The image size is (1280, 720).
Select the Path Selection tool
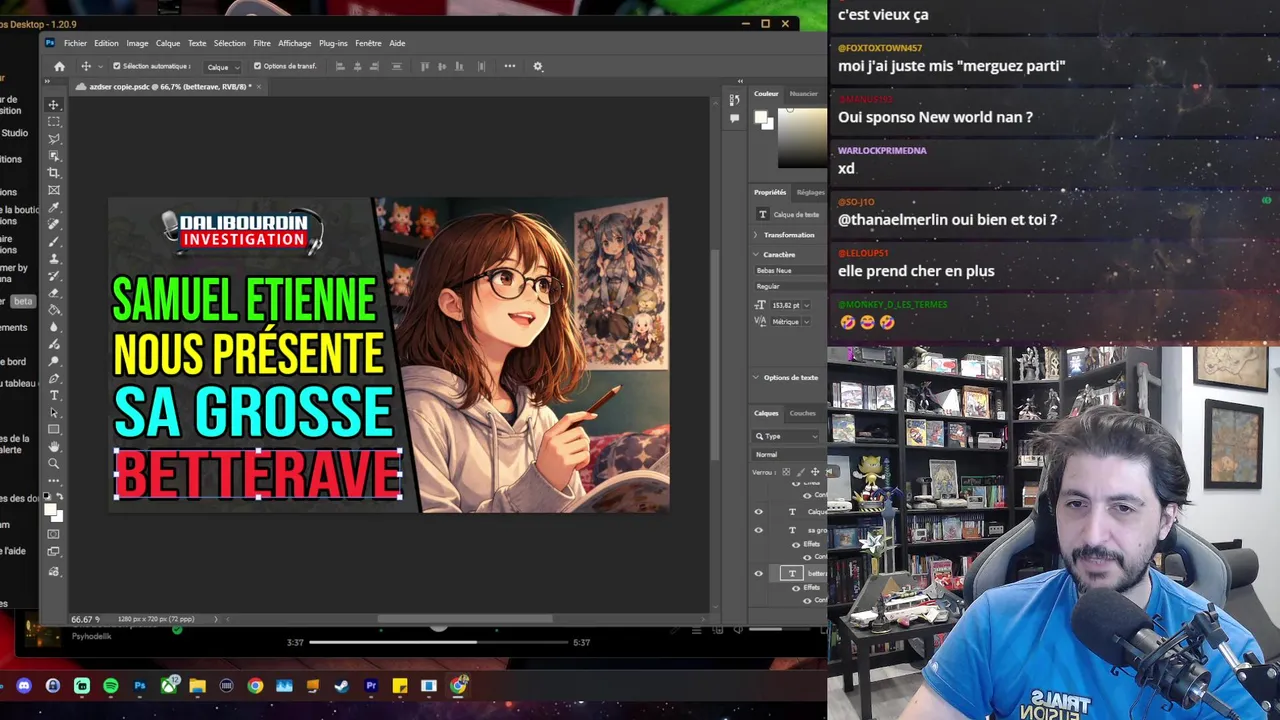tap(54, 412)
